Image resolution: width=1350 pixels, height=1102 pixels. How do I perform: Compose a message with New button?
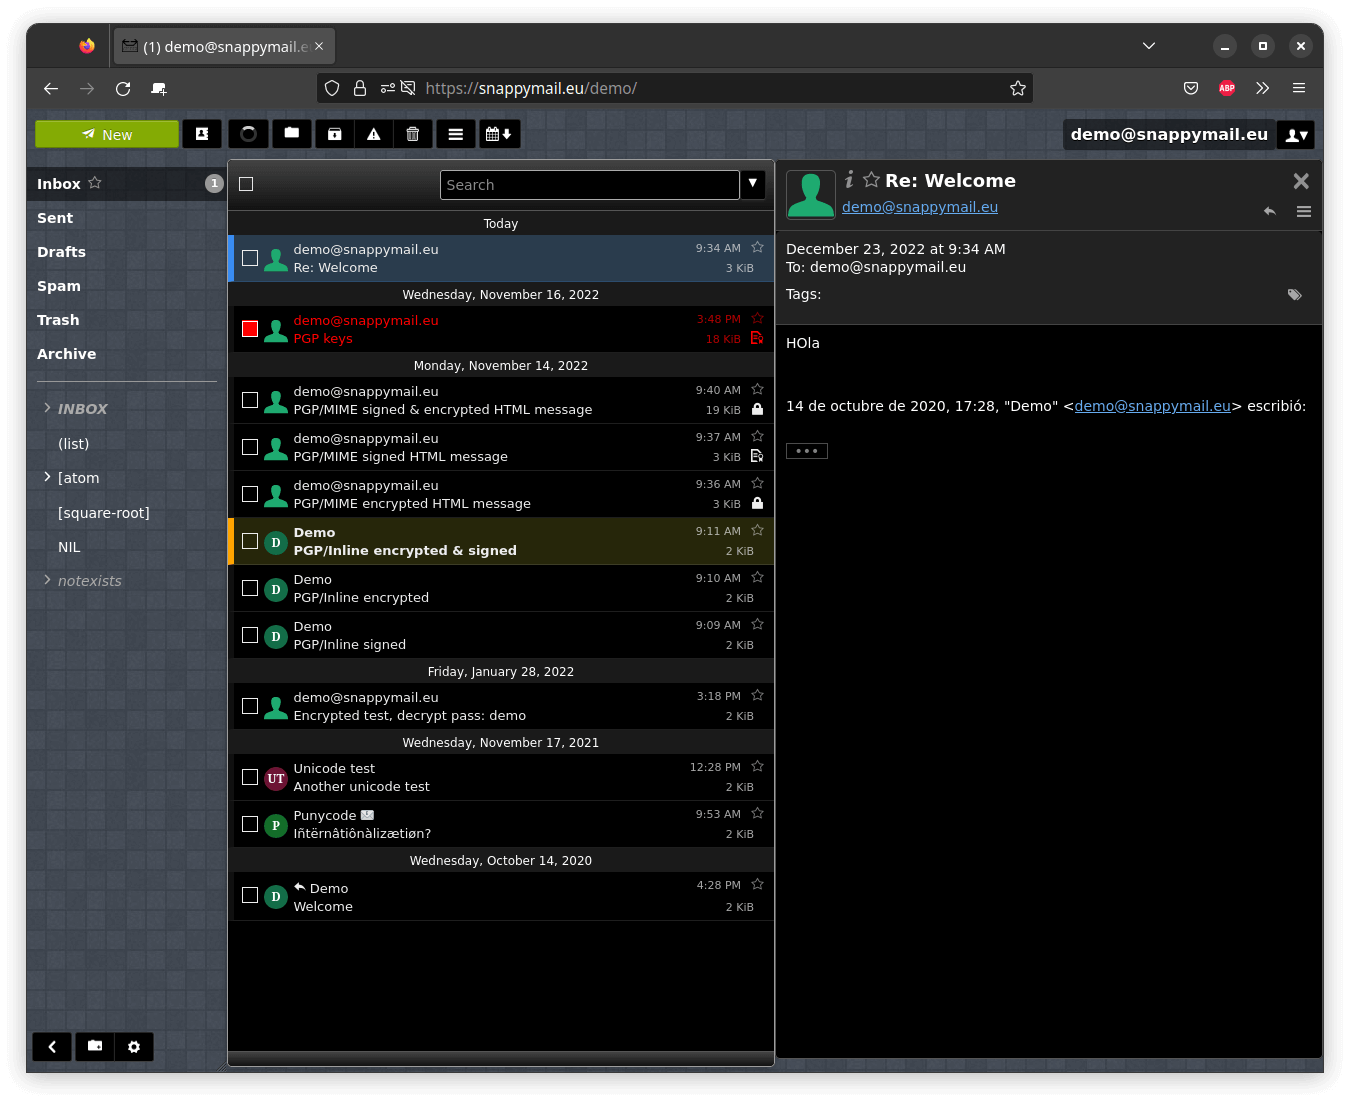107,134
